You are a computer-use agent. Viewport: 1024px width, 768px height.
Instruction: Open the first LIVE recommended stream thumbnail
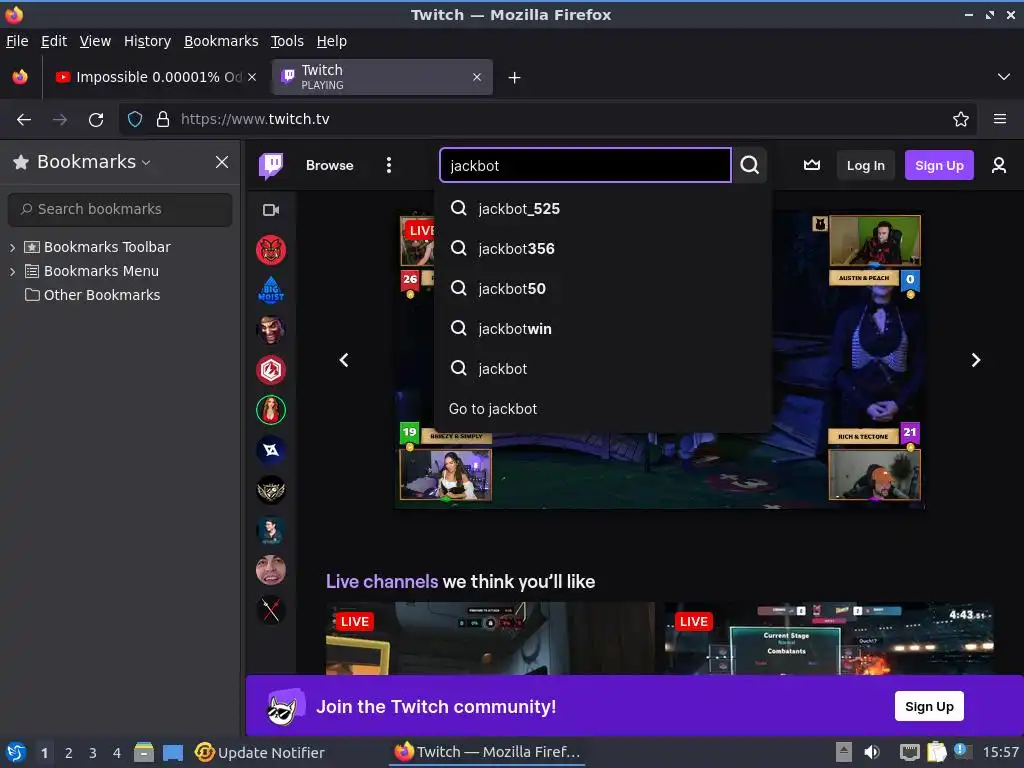pos(490,638)
